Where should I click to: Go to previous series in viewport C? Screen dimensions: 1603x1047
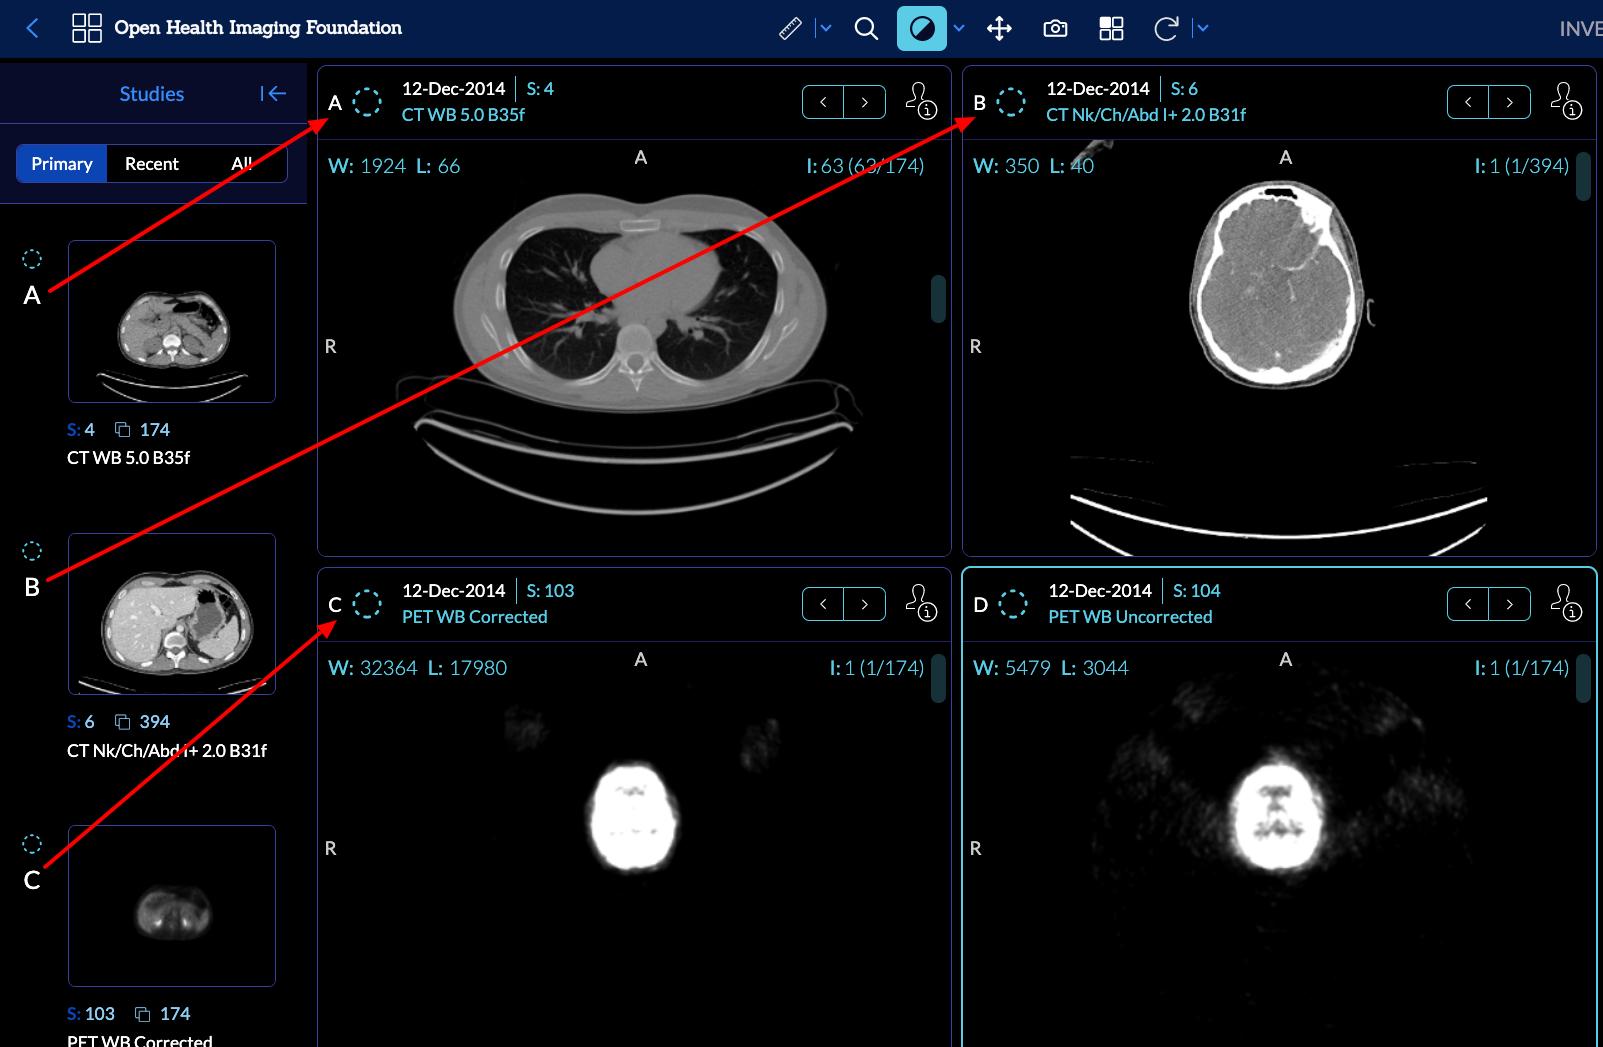tap(823, 604)
